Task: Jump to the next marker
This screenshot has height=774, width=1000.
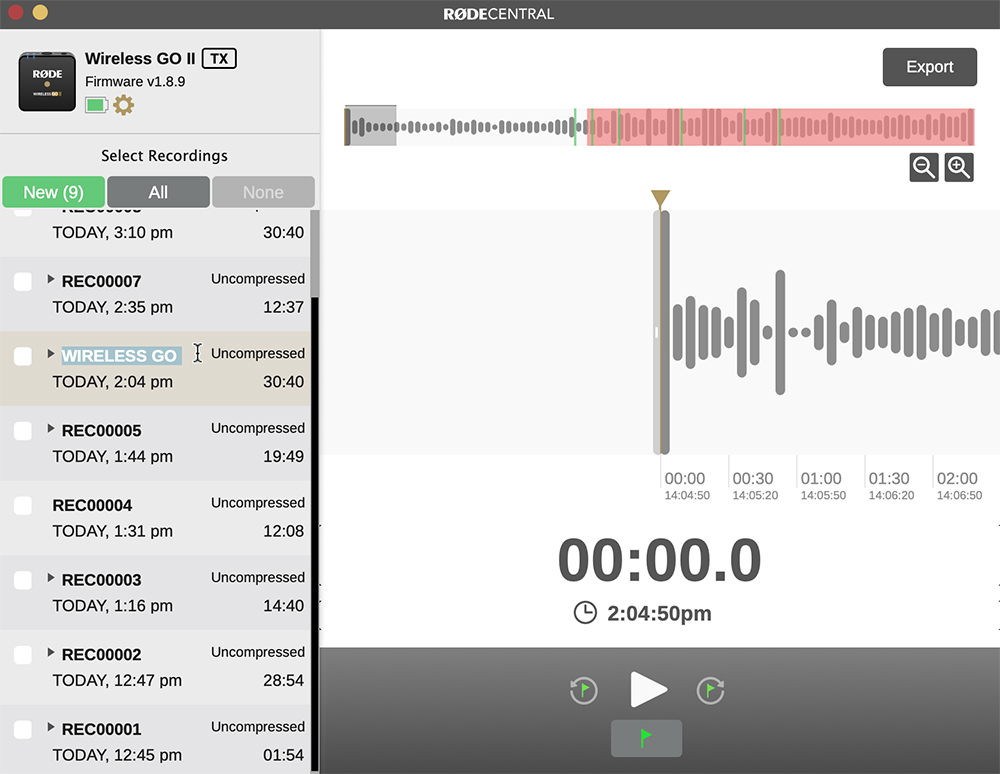Action: [x=710, y=690]
